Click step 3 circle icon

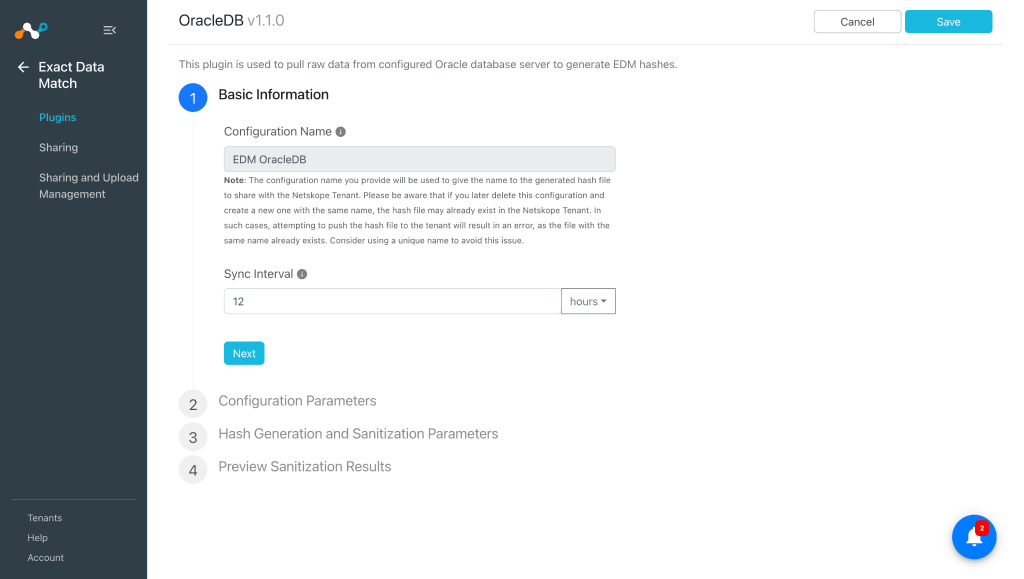click(193, 437)
